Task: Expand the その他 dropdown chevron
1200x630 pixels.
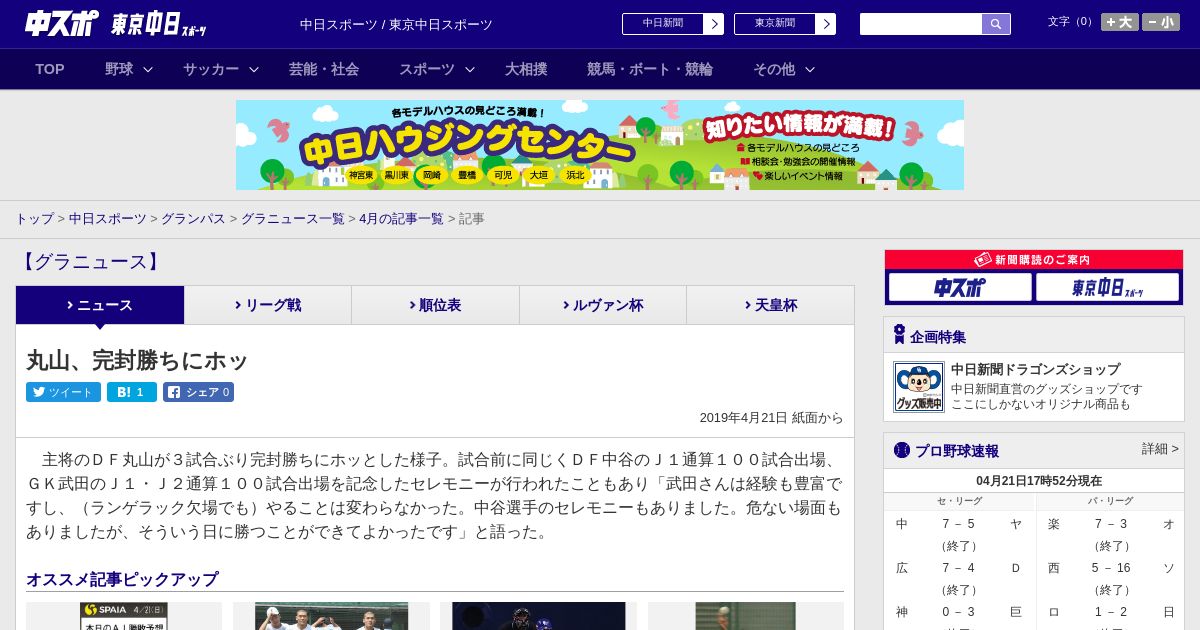Action: (x=810, y=69)
